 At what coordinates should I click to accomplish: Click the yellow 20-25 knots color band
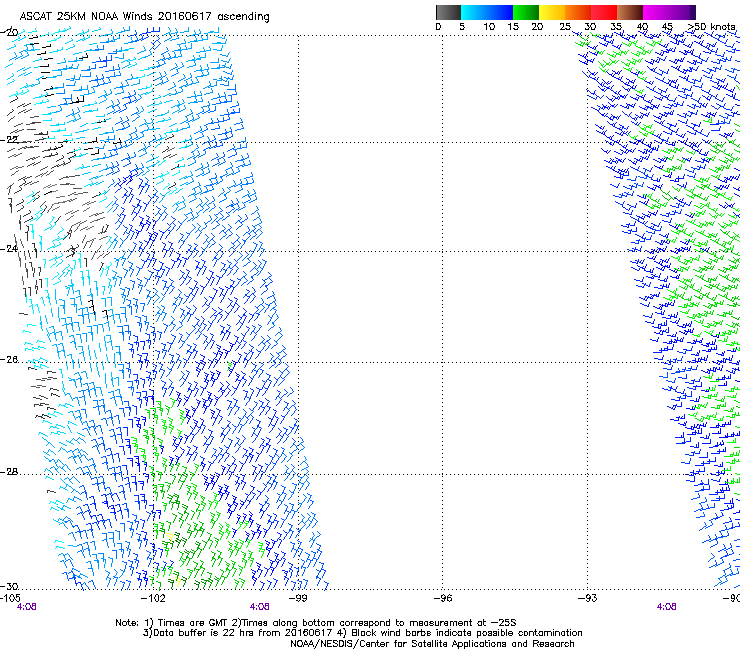[x=552, y=12]
